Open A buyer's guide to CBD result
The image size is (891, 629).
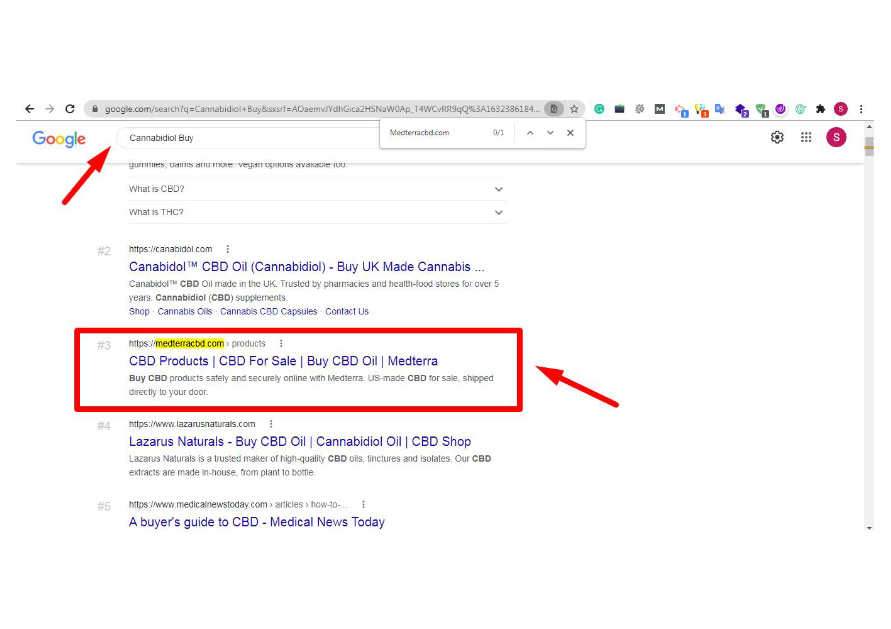click(x=257, y=522)
